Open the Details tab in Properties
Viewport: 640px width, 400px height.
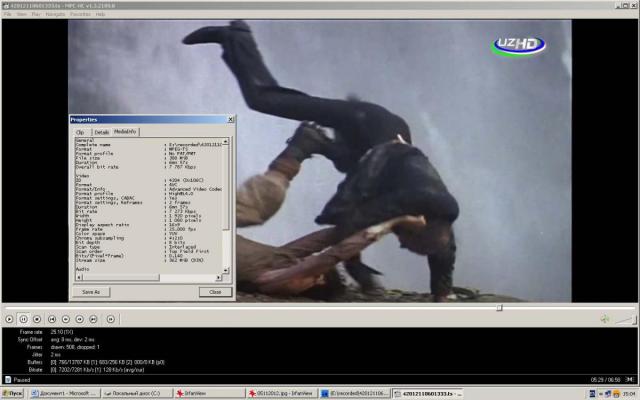[101, 131]
